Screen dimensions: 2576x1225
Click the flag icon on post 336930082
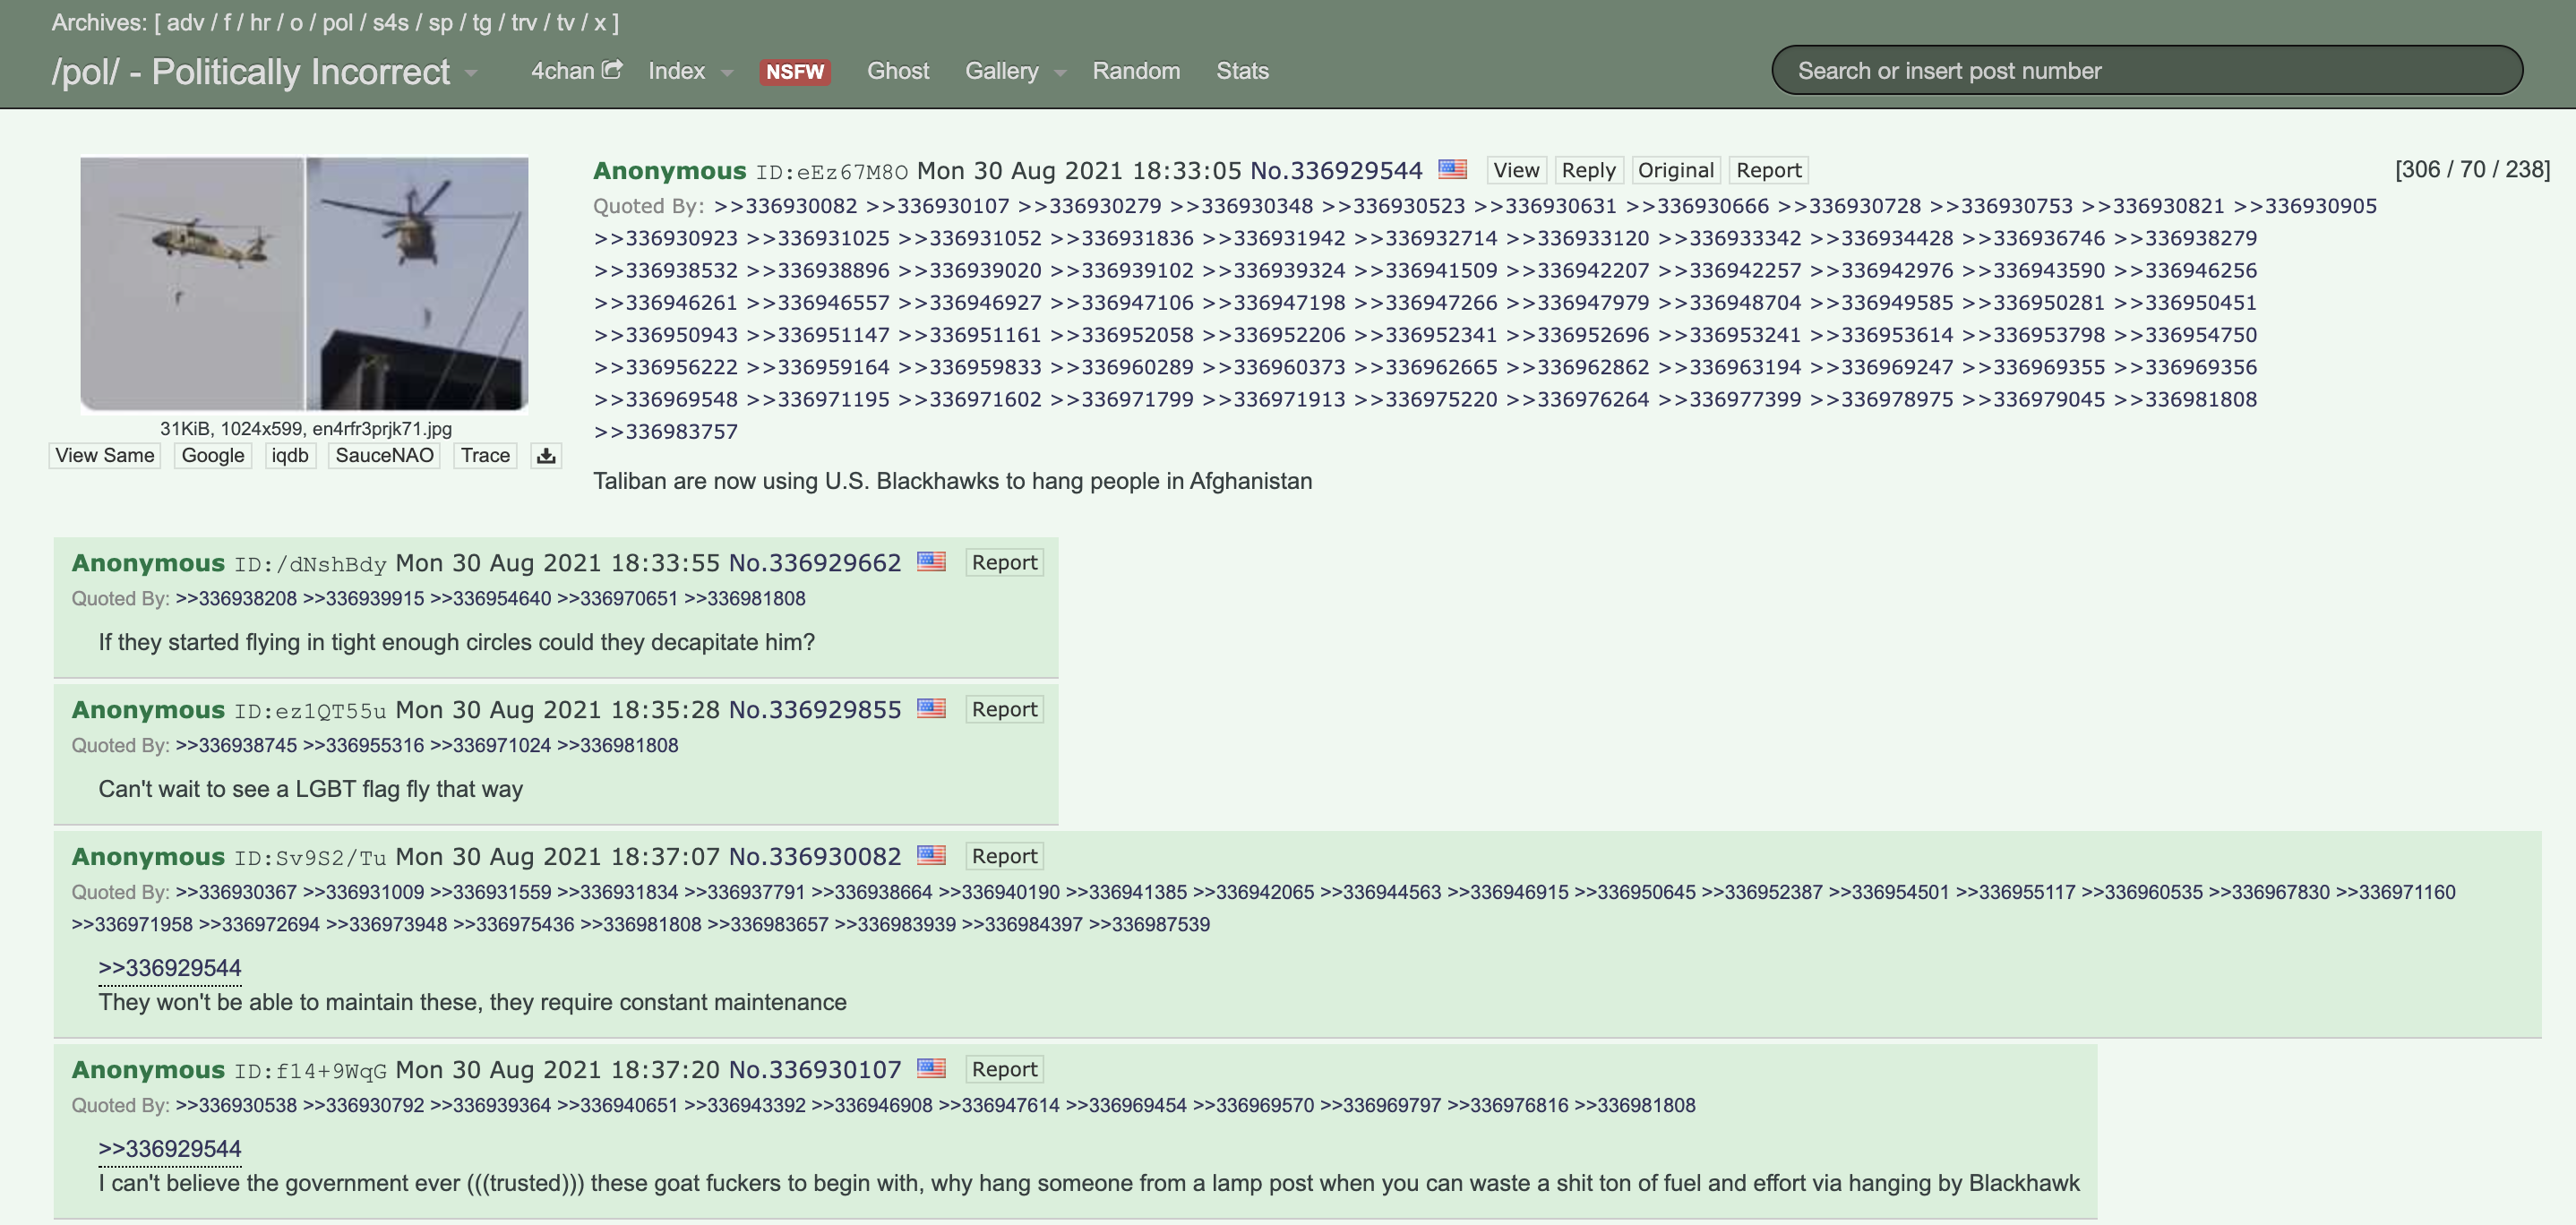click(932, 856)
